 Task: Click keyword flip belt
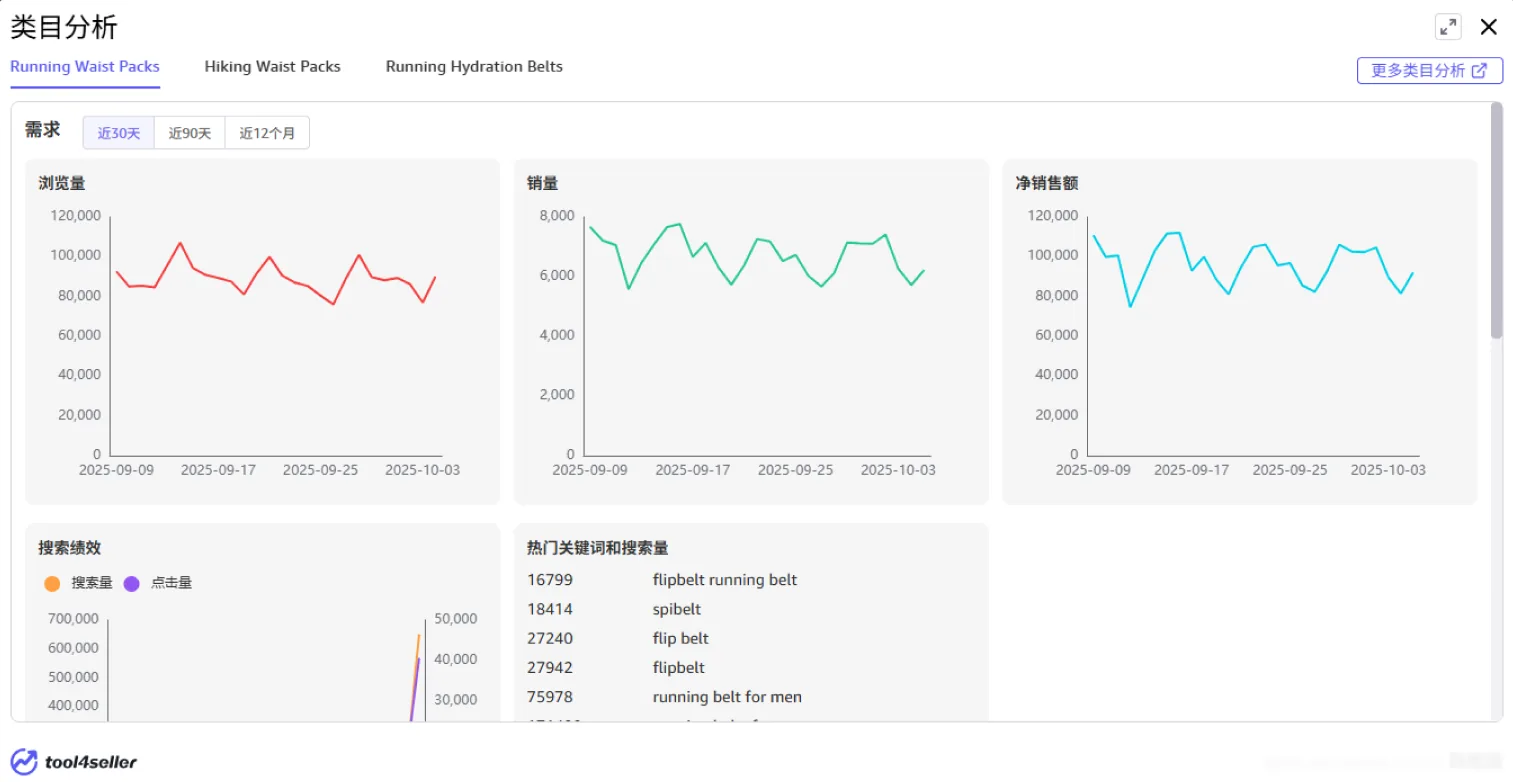681,638
